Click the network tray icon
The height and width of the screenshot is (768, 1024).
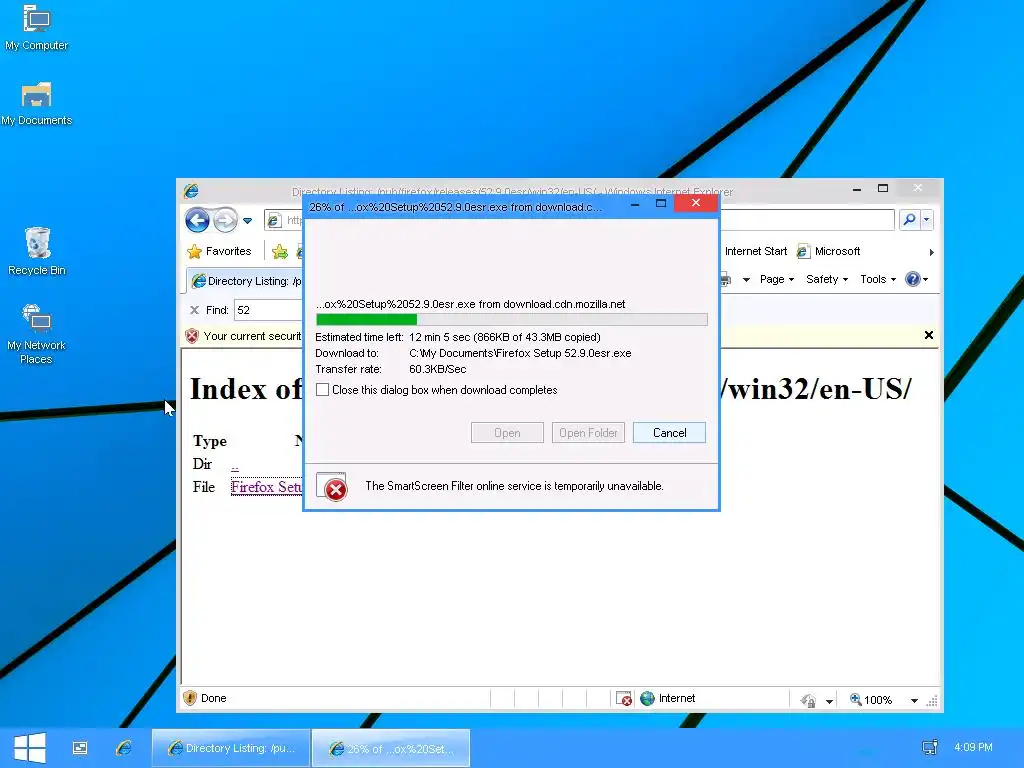(929, 747)
